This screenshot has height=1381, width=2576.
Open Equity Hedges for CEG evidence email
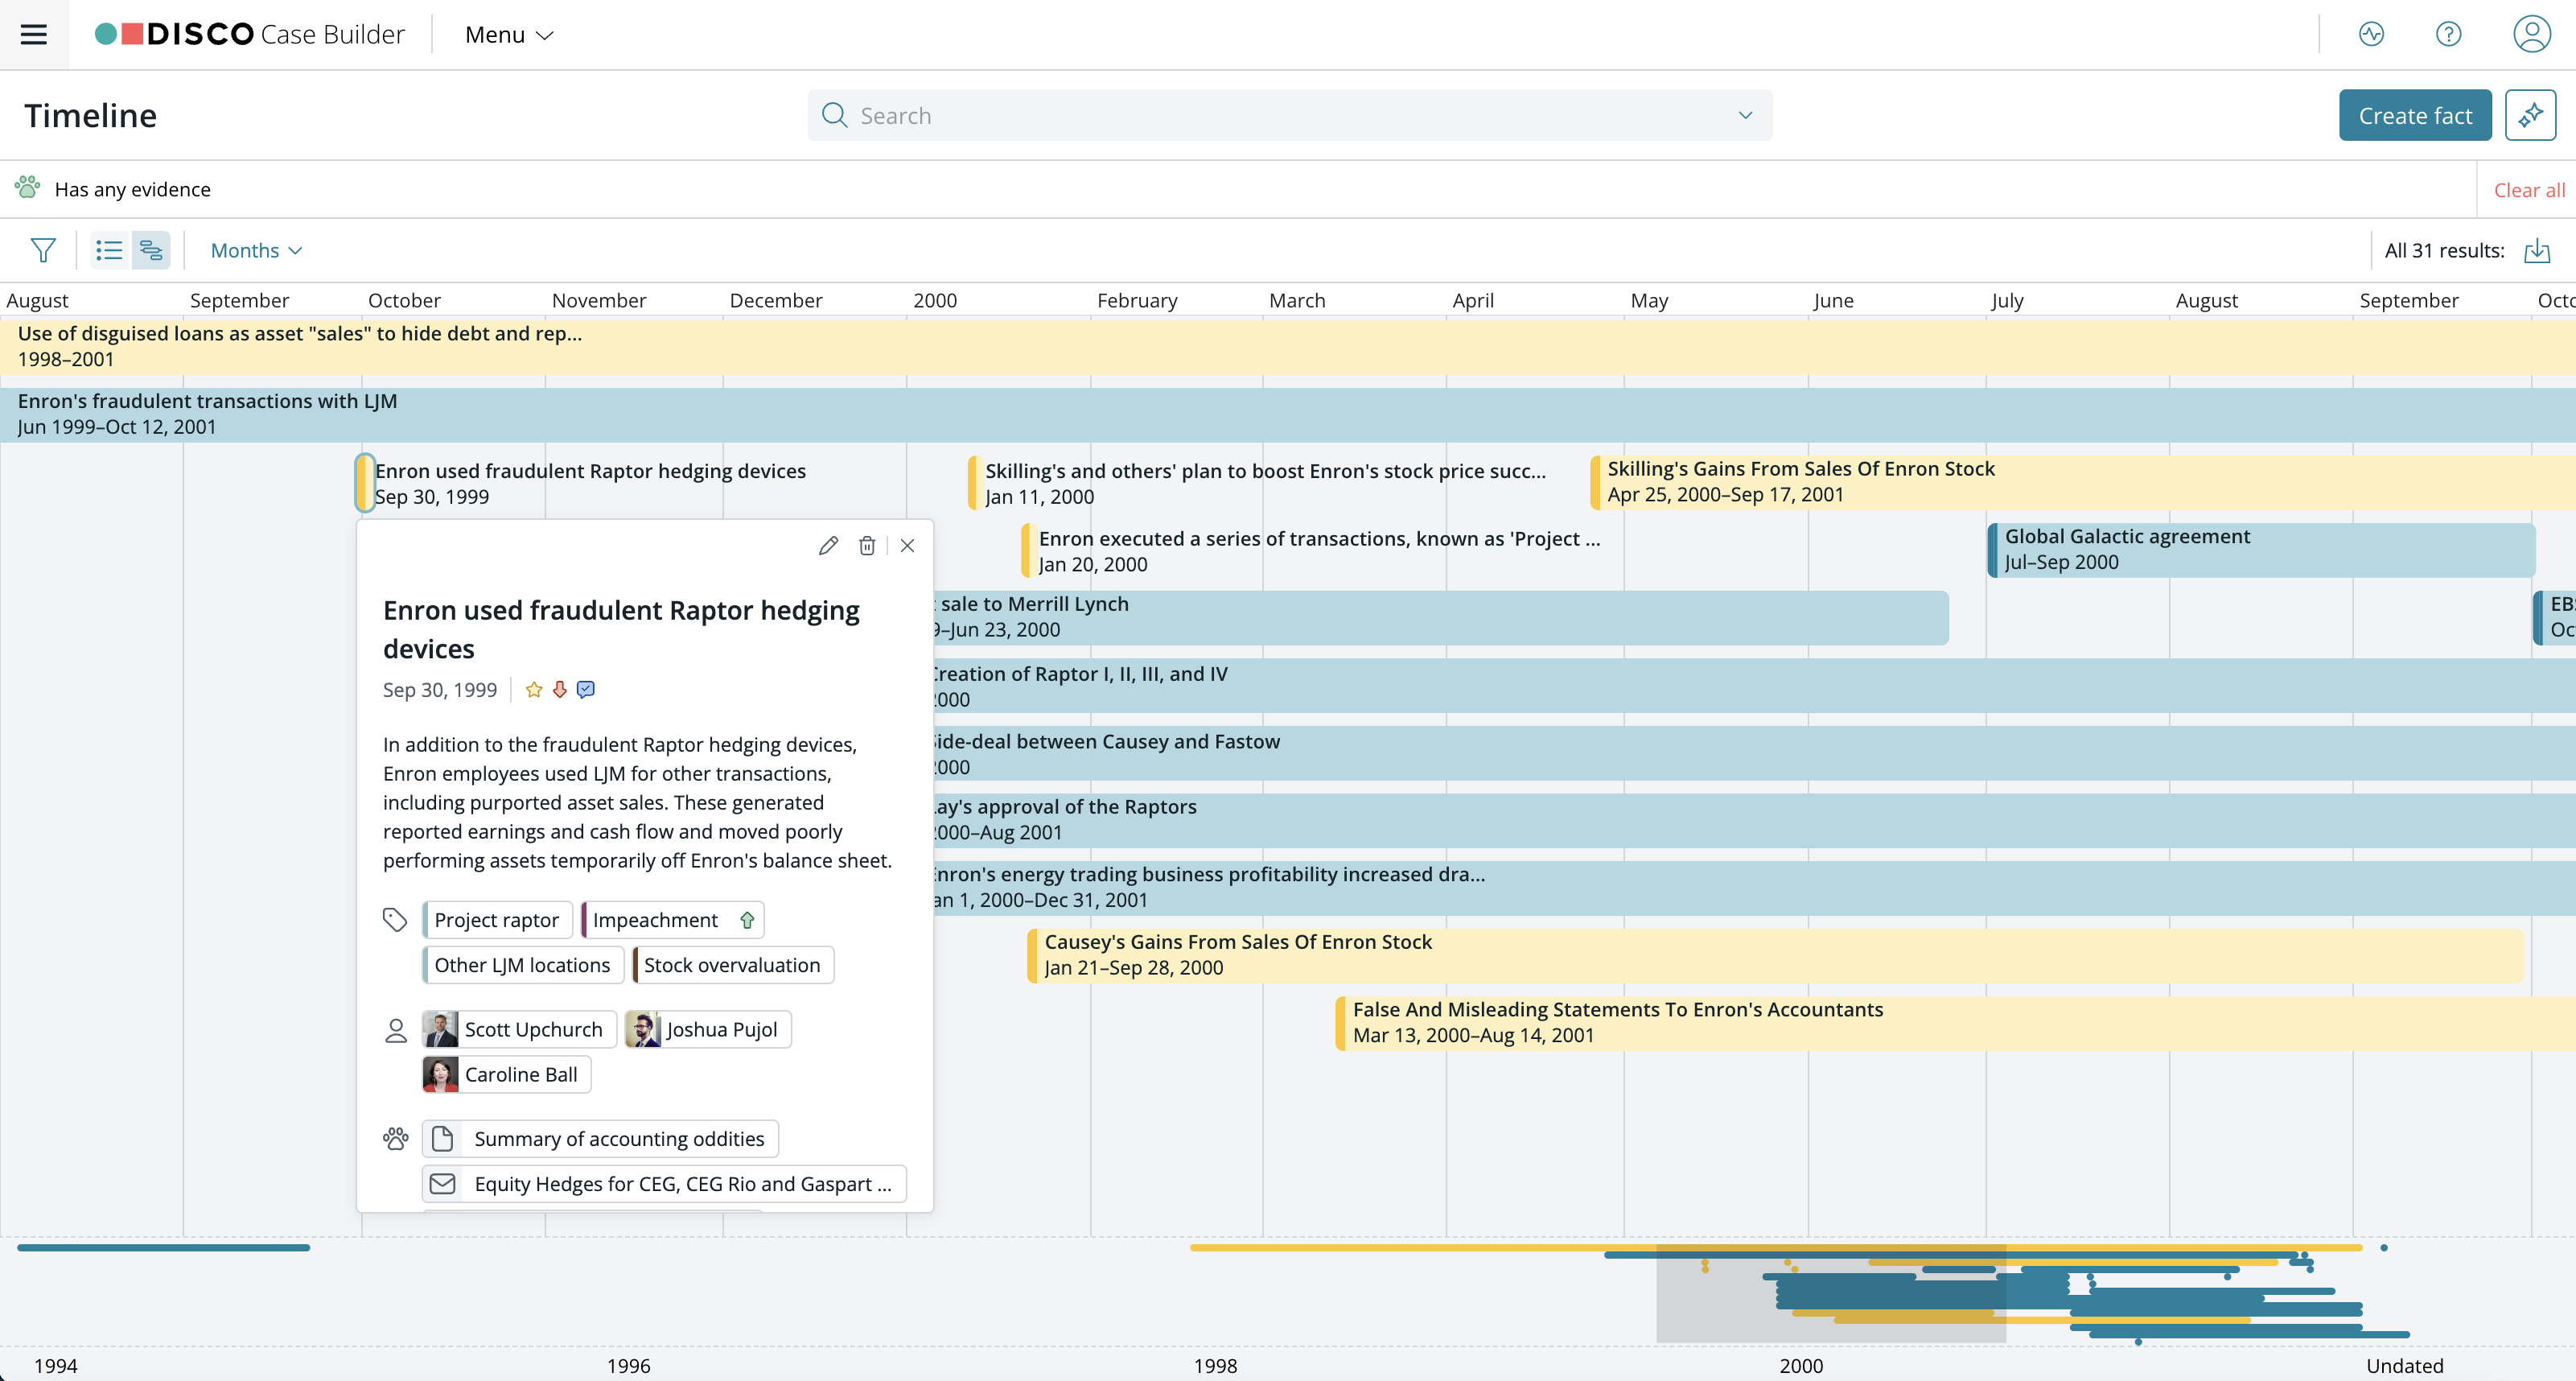pyautogui.click(x=664, y=1183)
